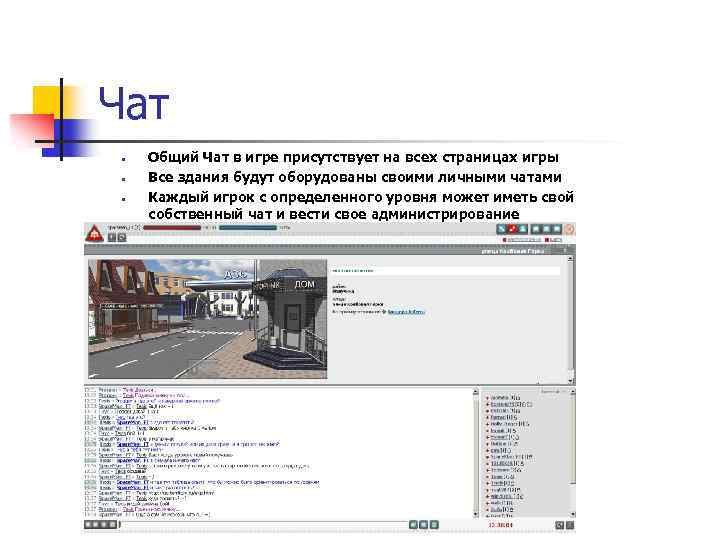Click the АЗС sign in the street scene
This screenshot has height=540, width=720.
pos(235,274)
